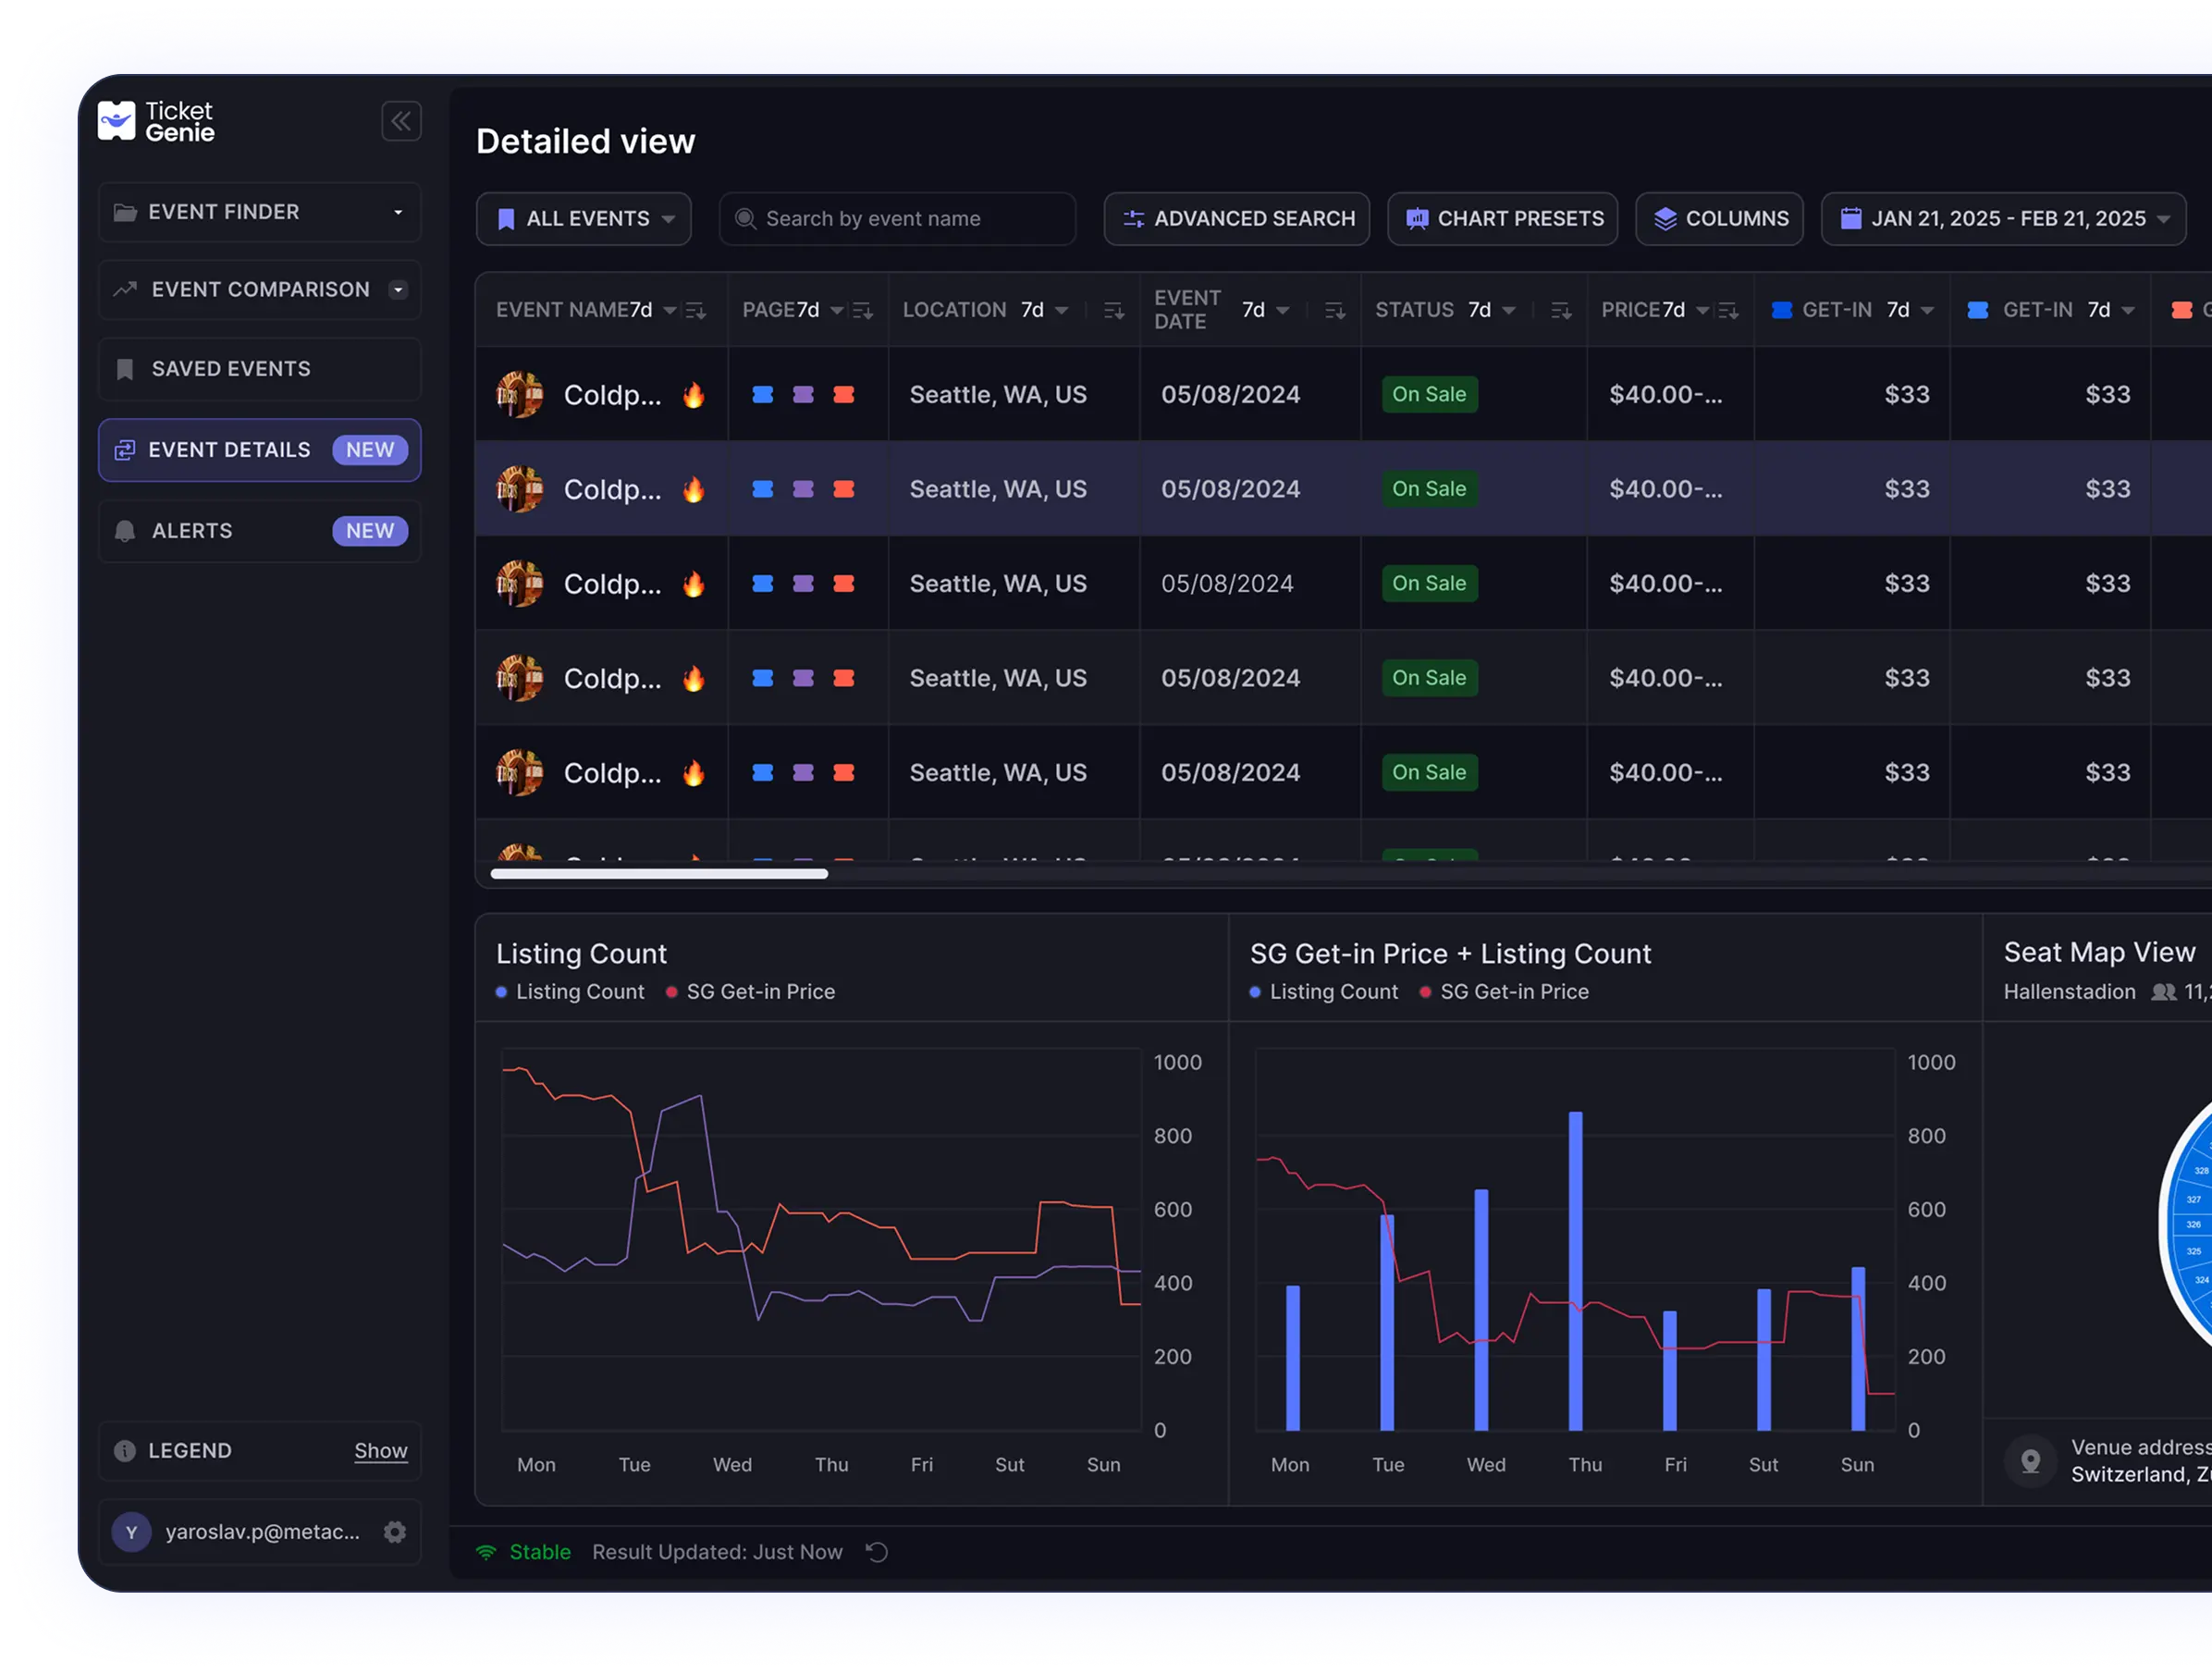Toggle Listing Count legend in SG Get-in Price chart
The height and width of the screenshot is (1674, 2212).
pyautogui.click(x=1324, y=992)
